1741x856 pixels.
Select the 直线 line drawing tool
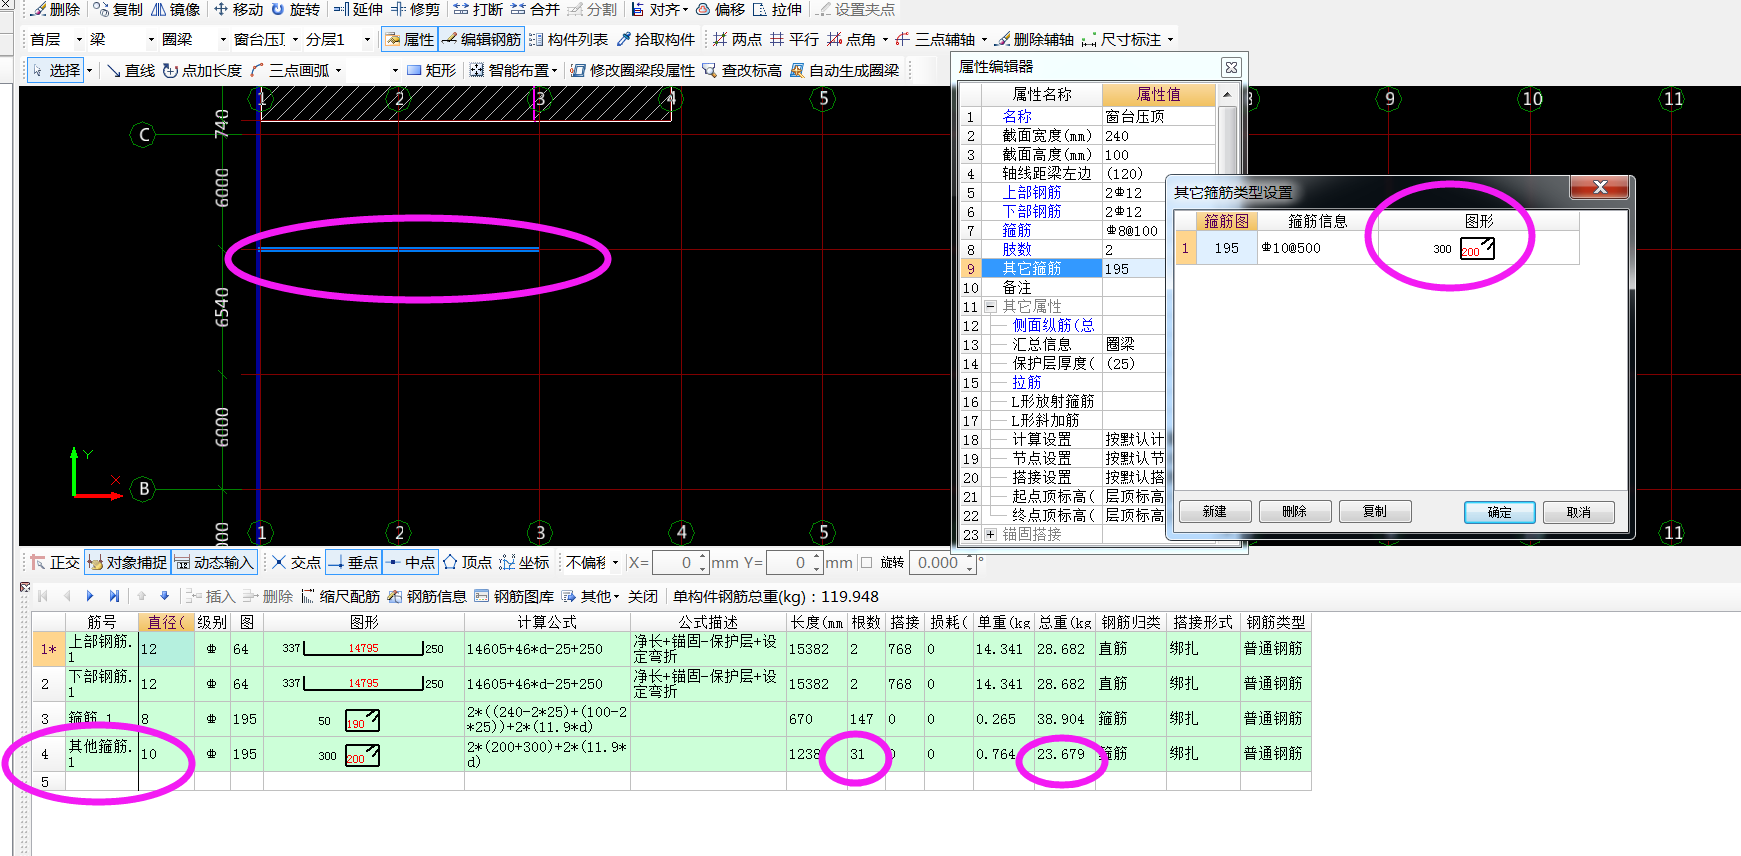coord(131,70)
